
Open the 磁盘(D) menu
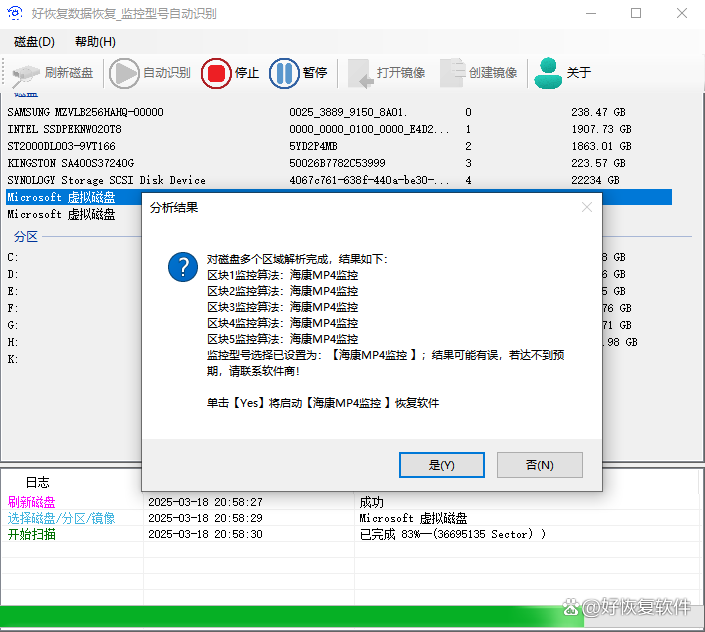pyautogui.click(x=34, y=42)
